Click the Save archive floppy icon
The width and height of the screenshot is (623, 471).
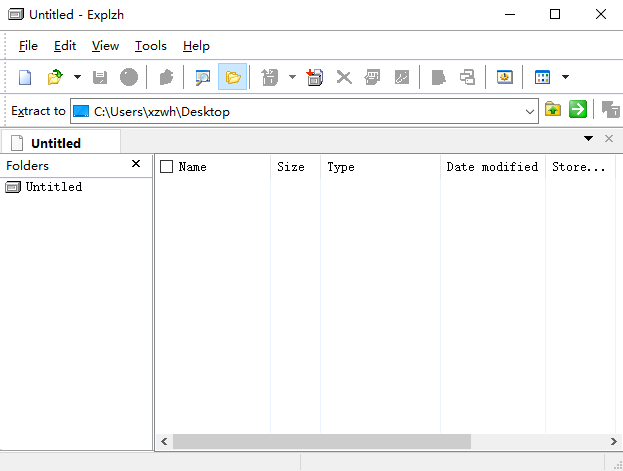click(100, 77)
